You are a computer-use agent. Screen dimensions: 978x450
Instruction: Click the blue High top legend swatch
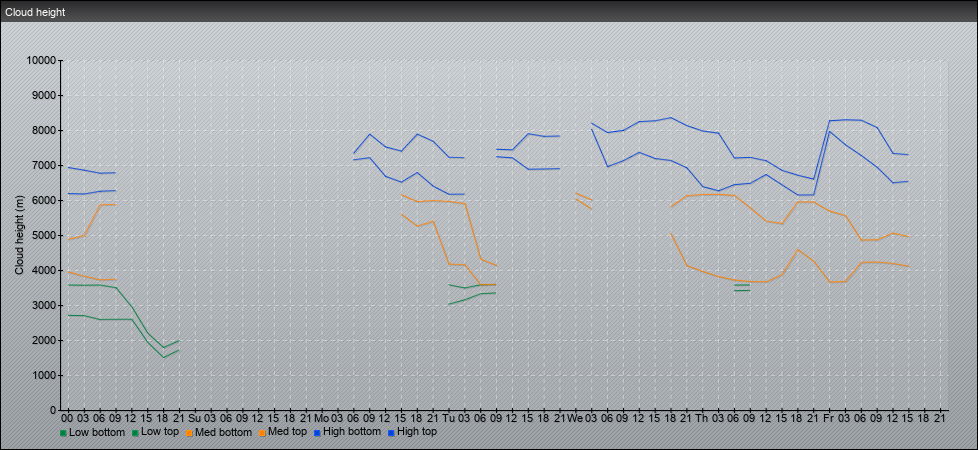[x=390, y=433]
